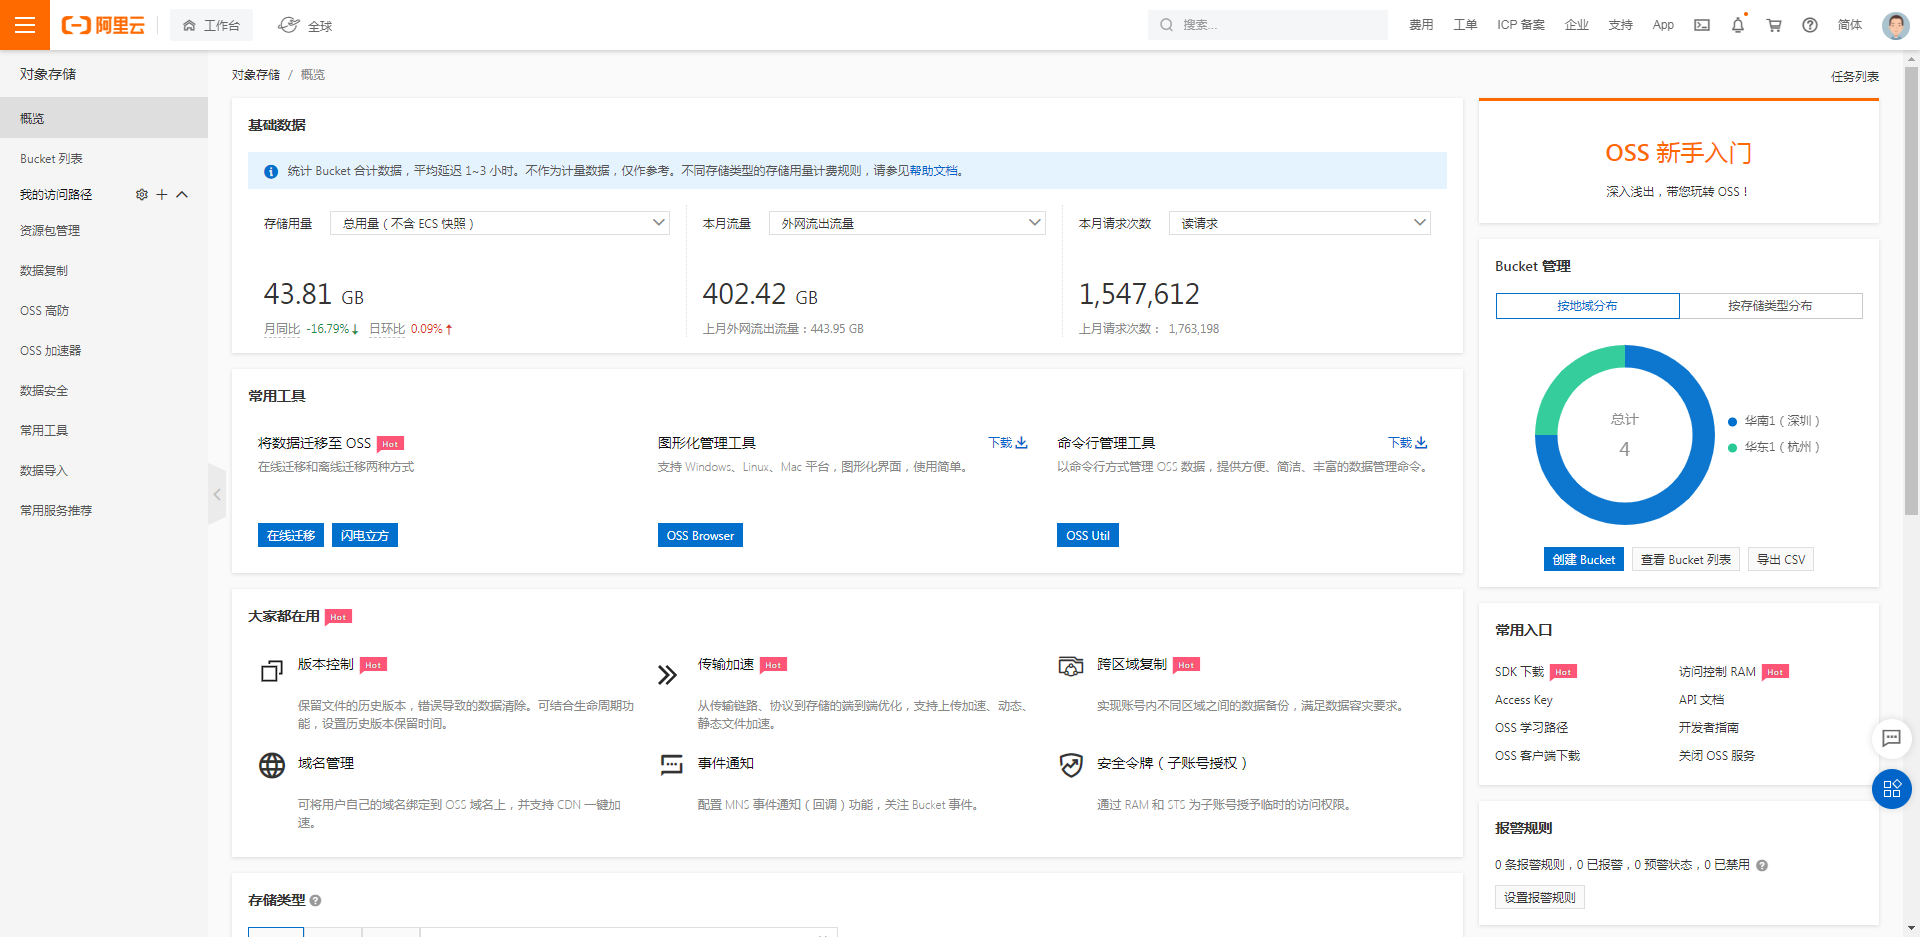Screen dimensions: 1920x937
Task: Open the shopping cart icon
Action: [1774, 25]
